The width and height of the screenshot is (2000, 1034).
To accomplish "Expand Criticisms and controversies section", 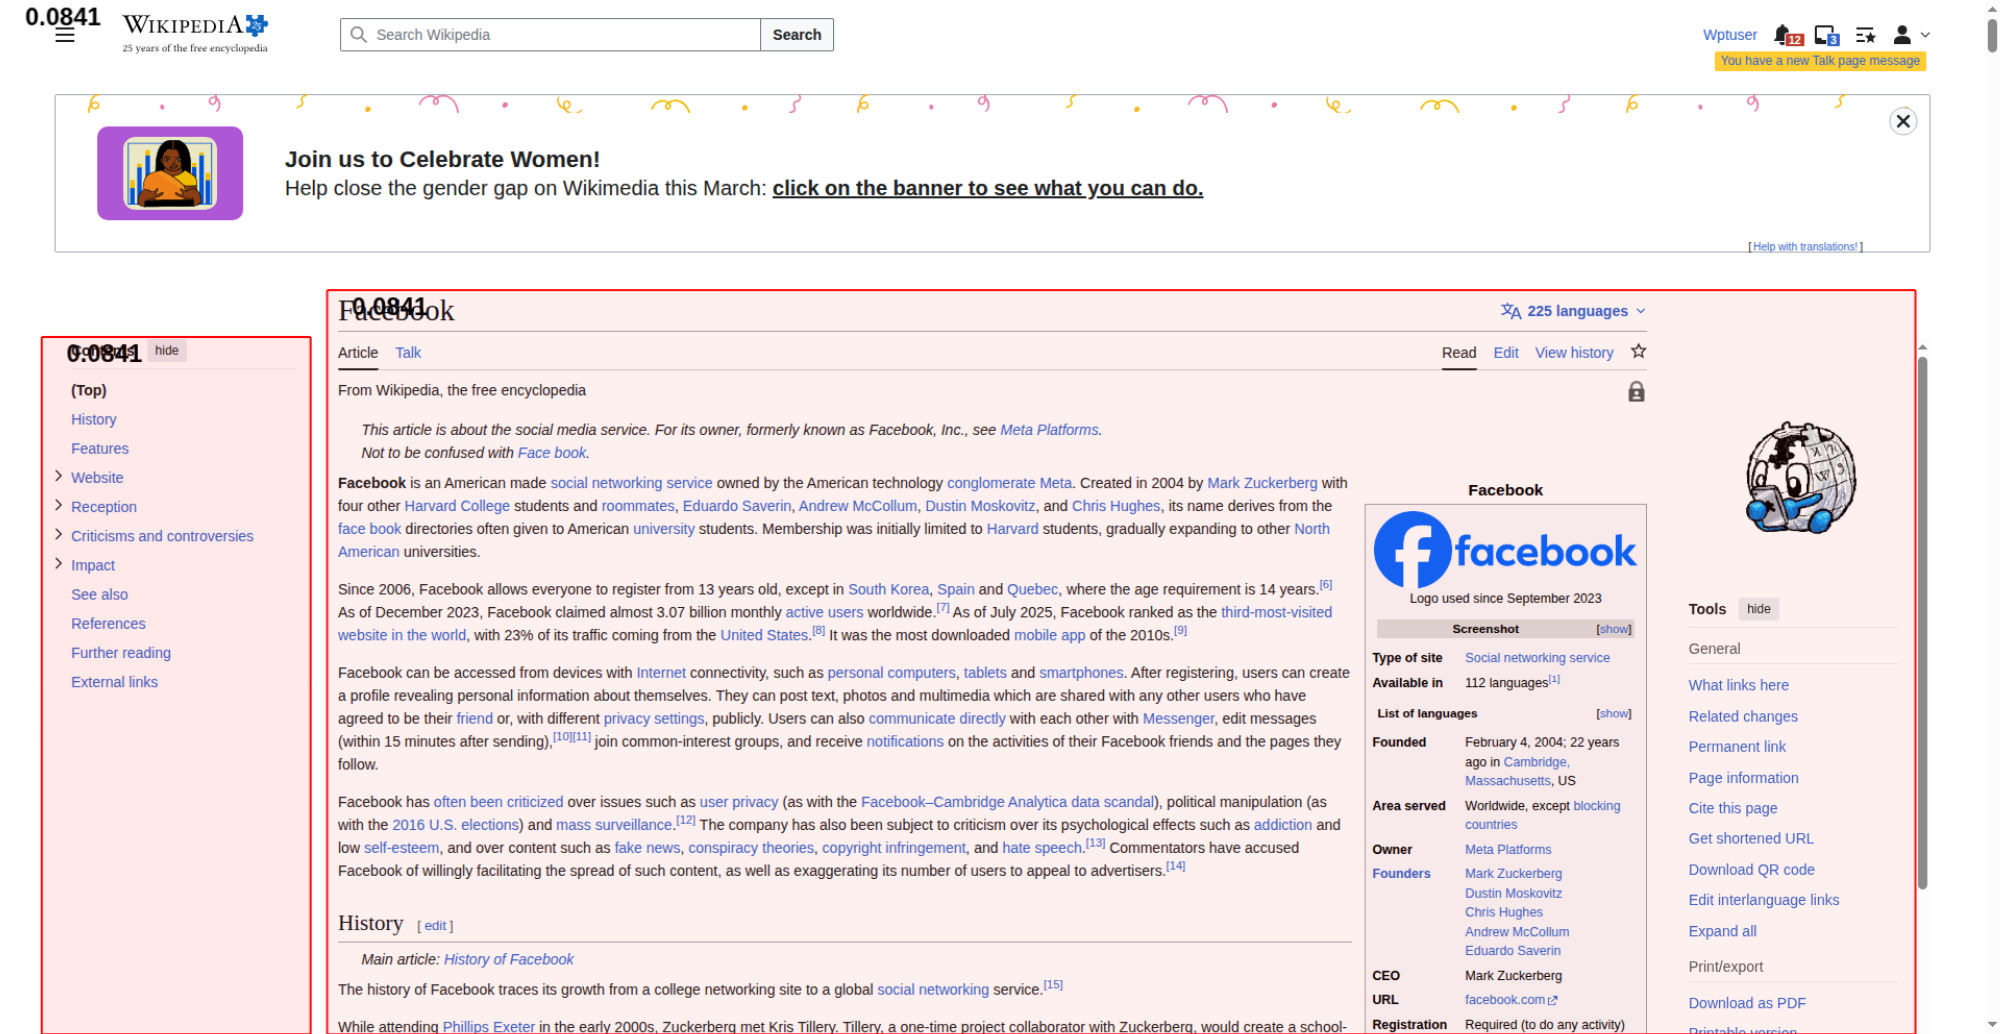I will (59, 535).
